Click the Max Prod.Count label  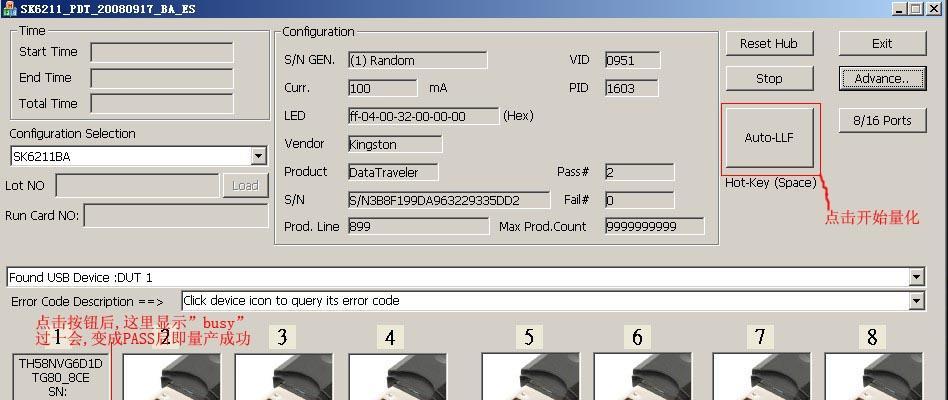point(542,227)
